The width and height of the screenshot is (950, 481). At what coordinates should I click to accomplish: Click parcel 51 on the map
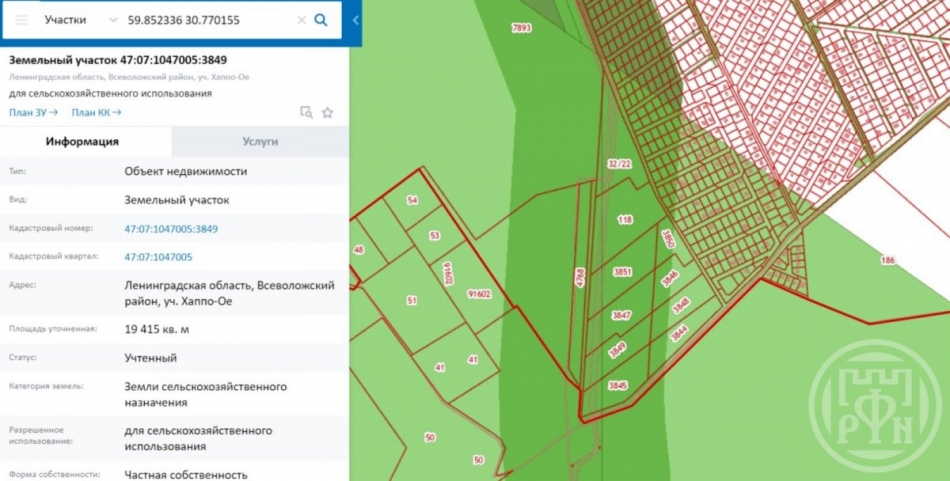pyautogui.click(x=411, y=300)
